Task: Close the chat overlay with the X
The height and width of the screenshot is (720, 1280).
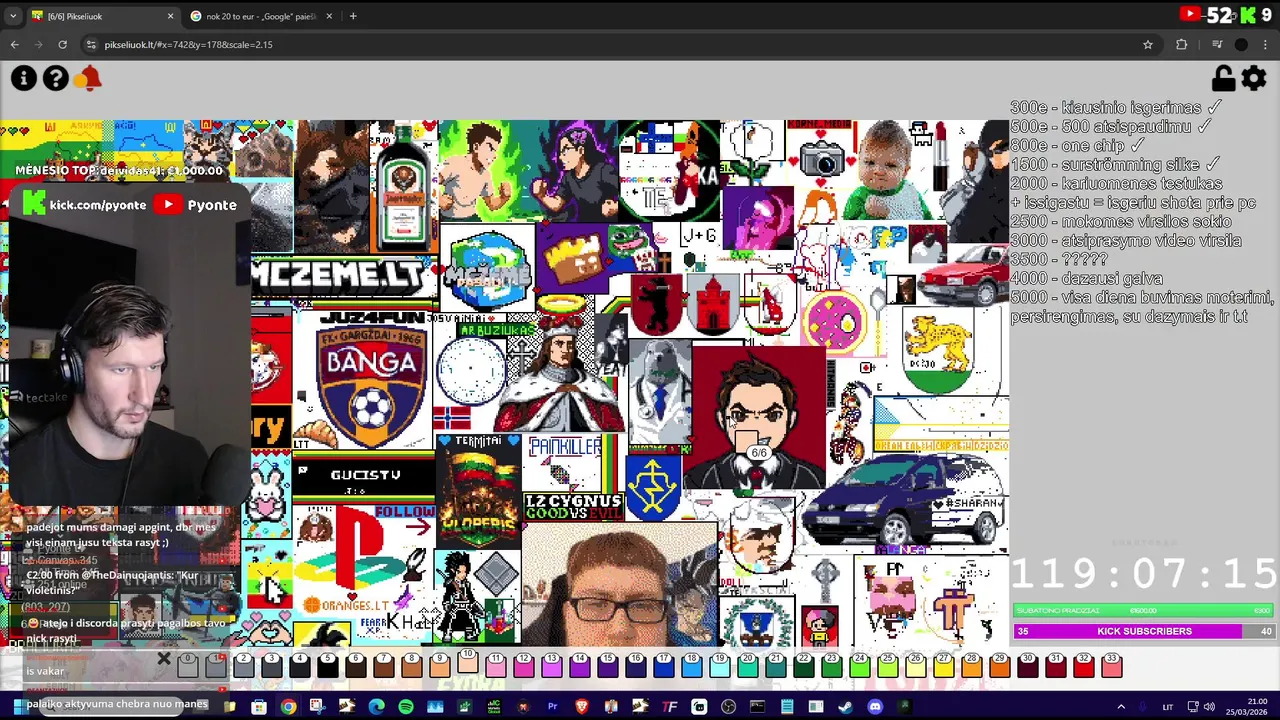Action: tap(164, 660)
